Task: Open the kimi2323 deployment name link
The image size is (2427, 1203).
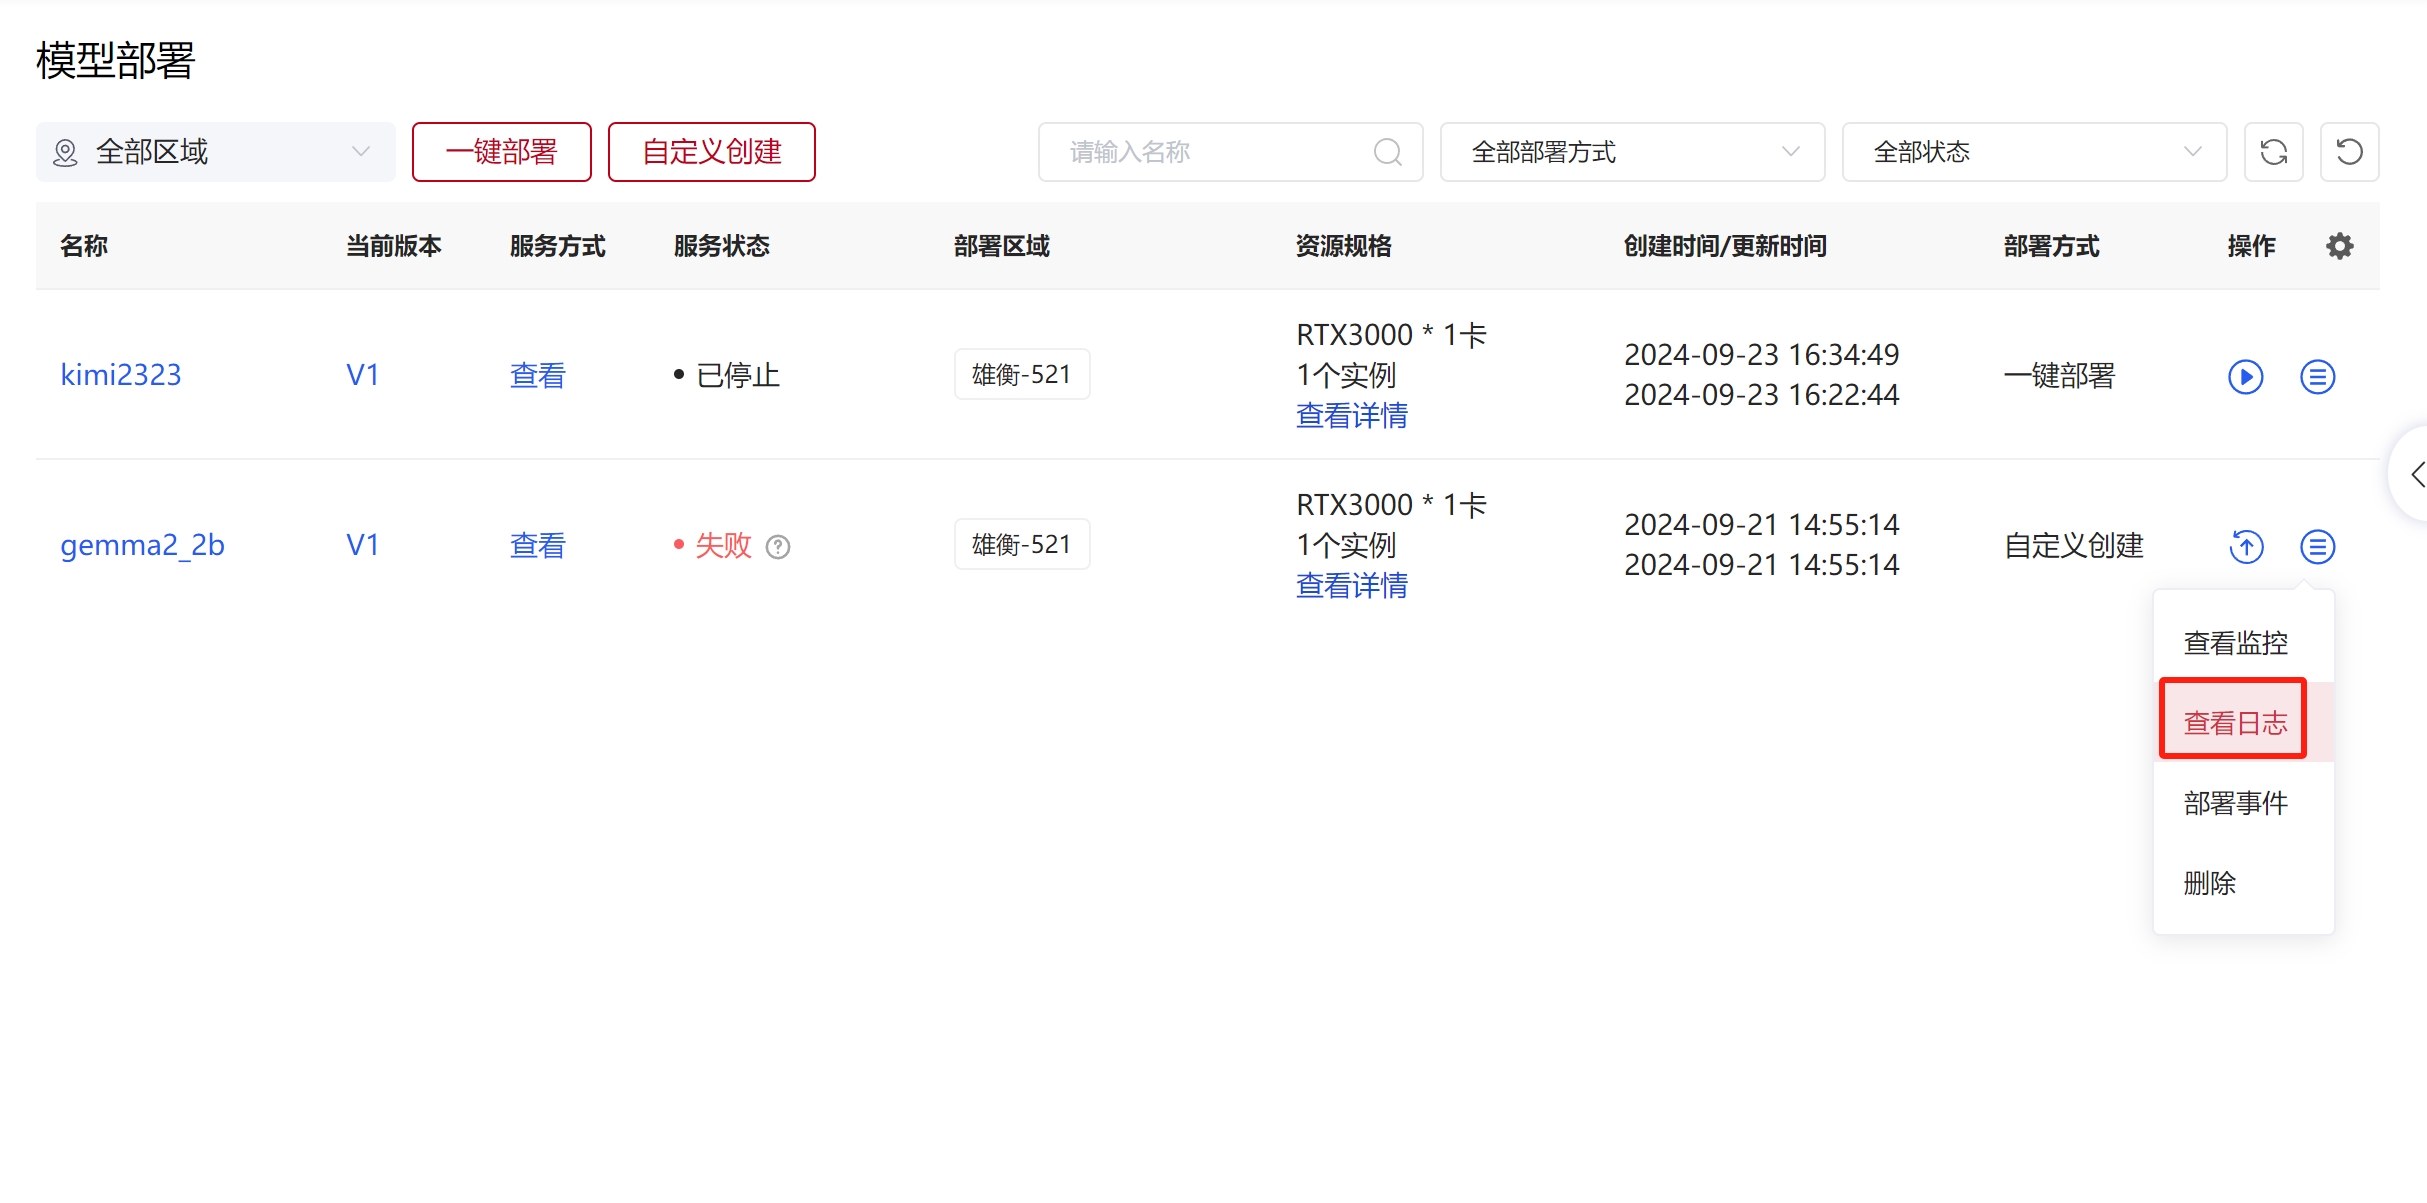Action: tap(120, 375)
